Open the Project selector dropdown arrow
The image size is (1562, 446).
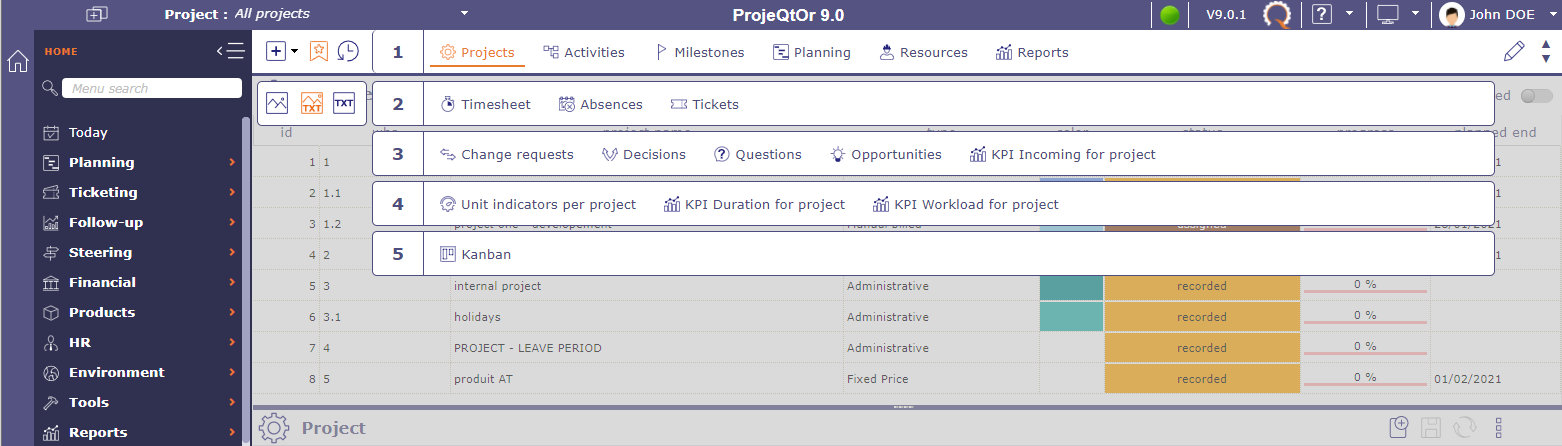tap(464, 14)
